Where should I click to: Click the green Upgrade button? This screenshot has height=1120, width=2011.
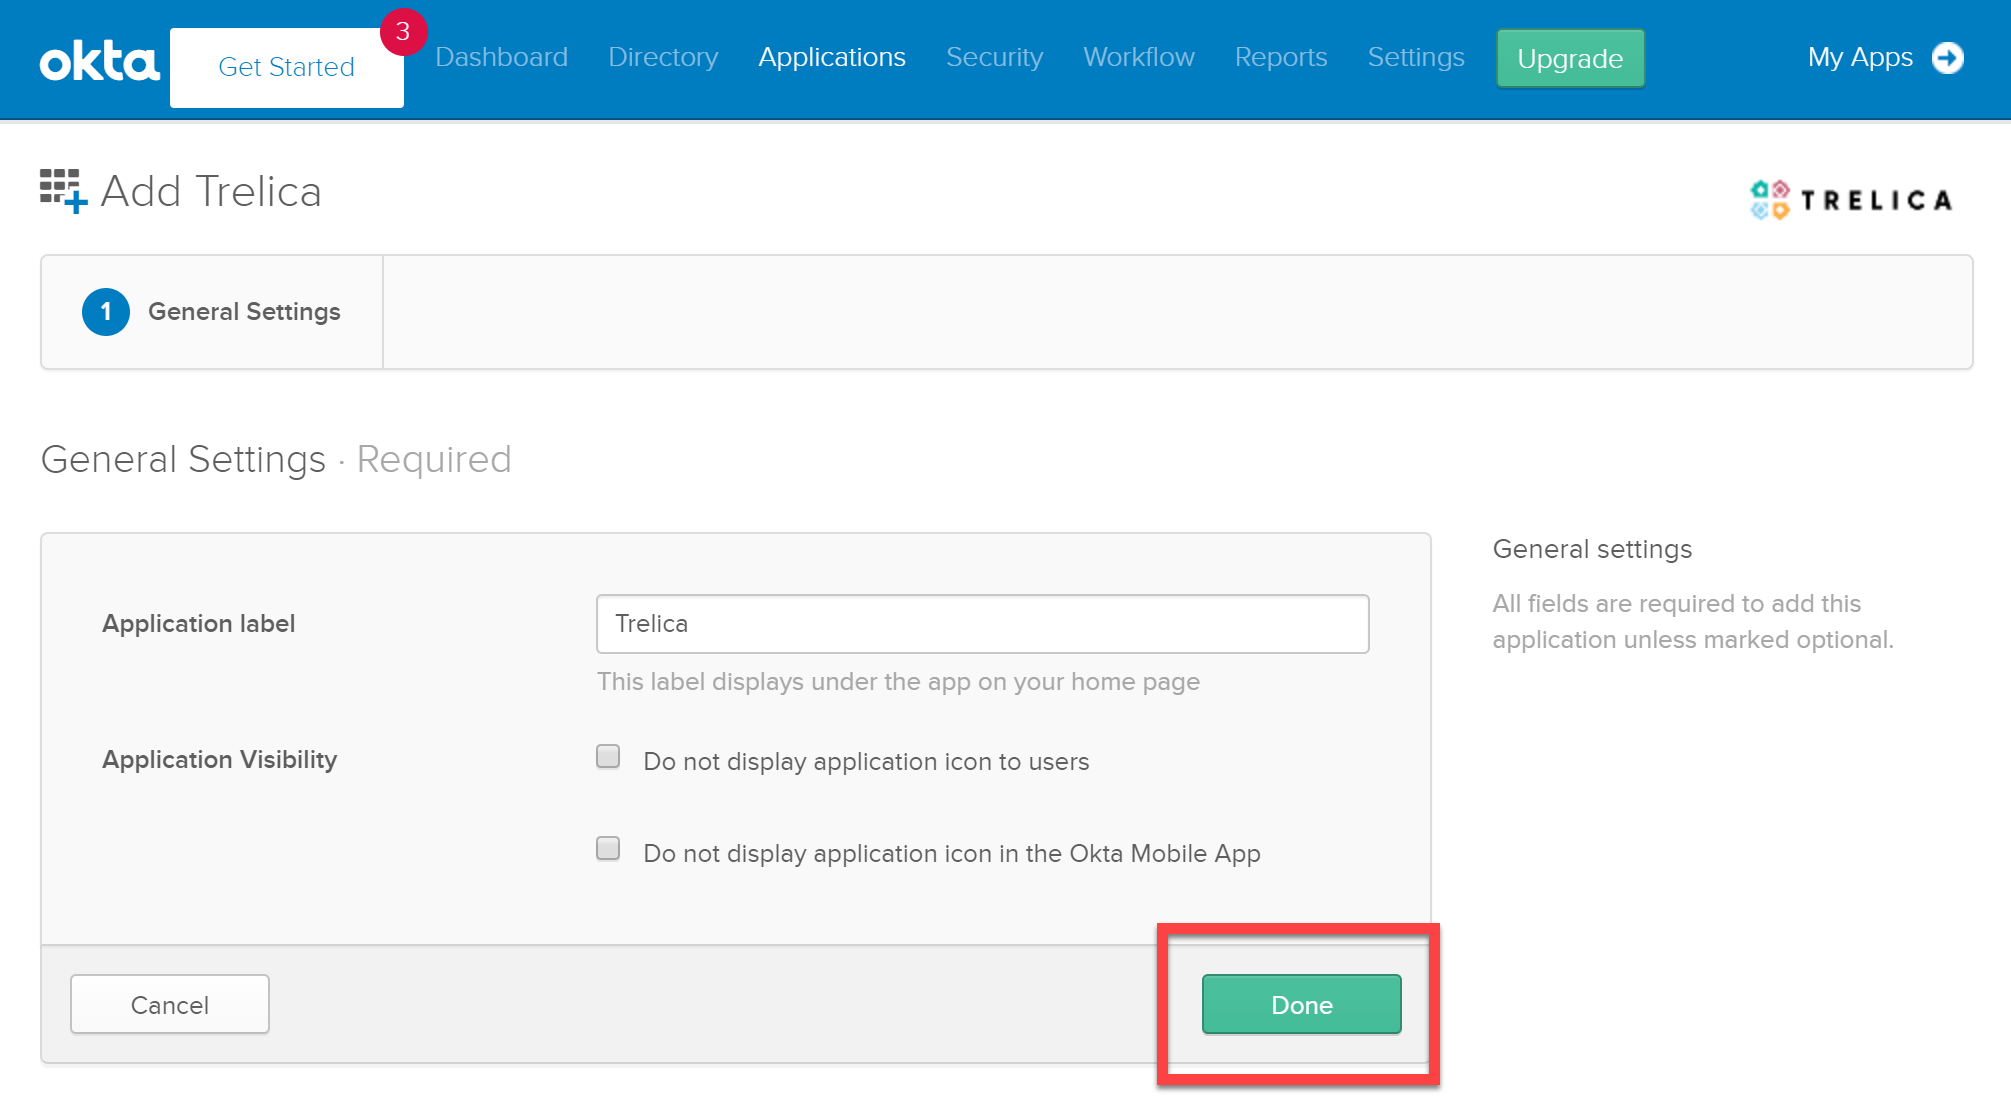[1570, 59]
